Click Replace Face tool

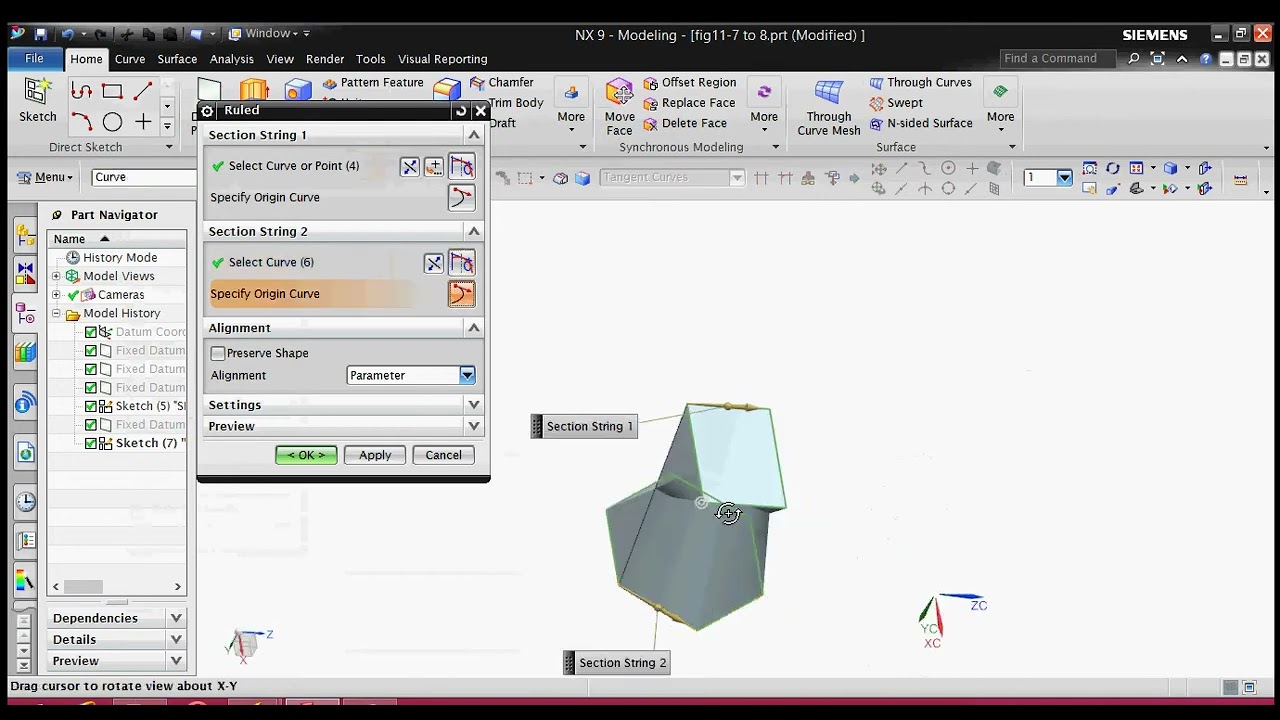tap(690, 103)
